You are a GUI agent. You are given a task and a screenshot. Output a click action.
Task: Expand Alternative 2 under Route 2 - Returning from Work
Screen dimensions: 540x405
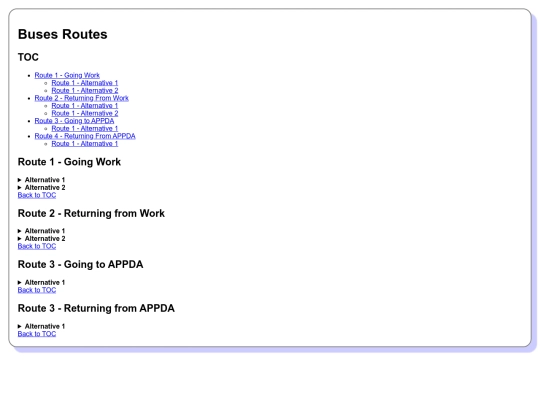41,238
